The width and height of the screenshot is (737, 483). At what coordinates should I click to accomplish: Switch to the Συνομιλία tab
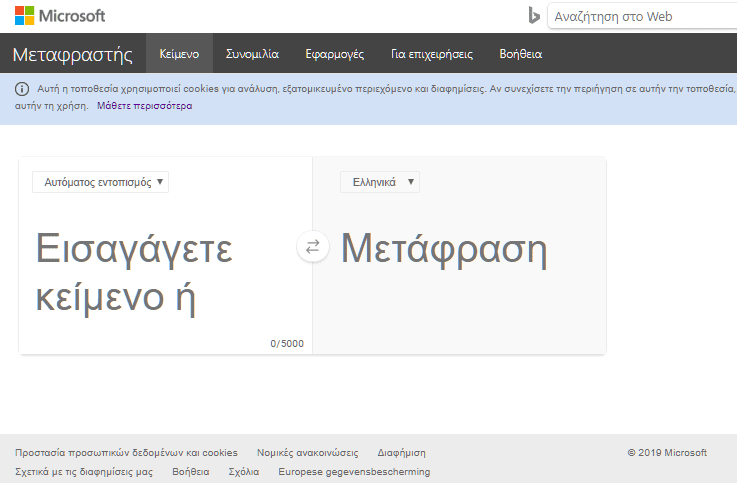pos(252,54)
